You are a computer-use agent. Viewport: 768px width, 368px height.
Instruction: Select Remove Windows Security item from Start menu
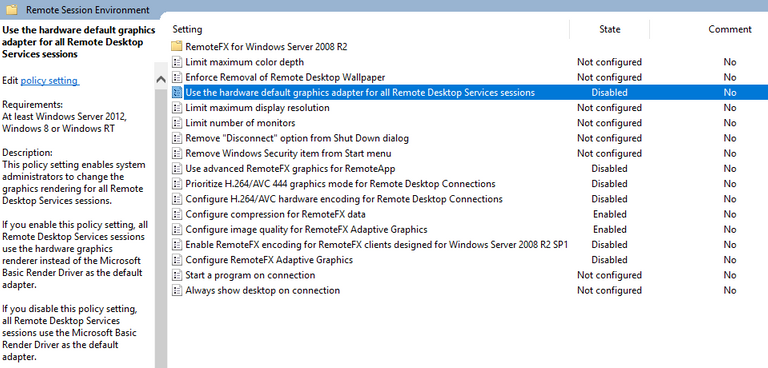click(x=288, y=153)
